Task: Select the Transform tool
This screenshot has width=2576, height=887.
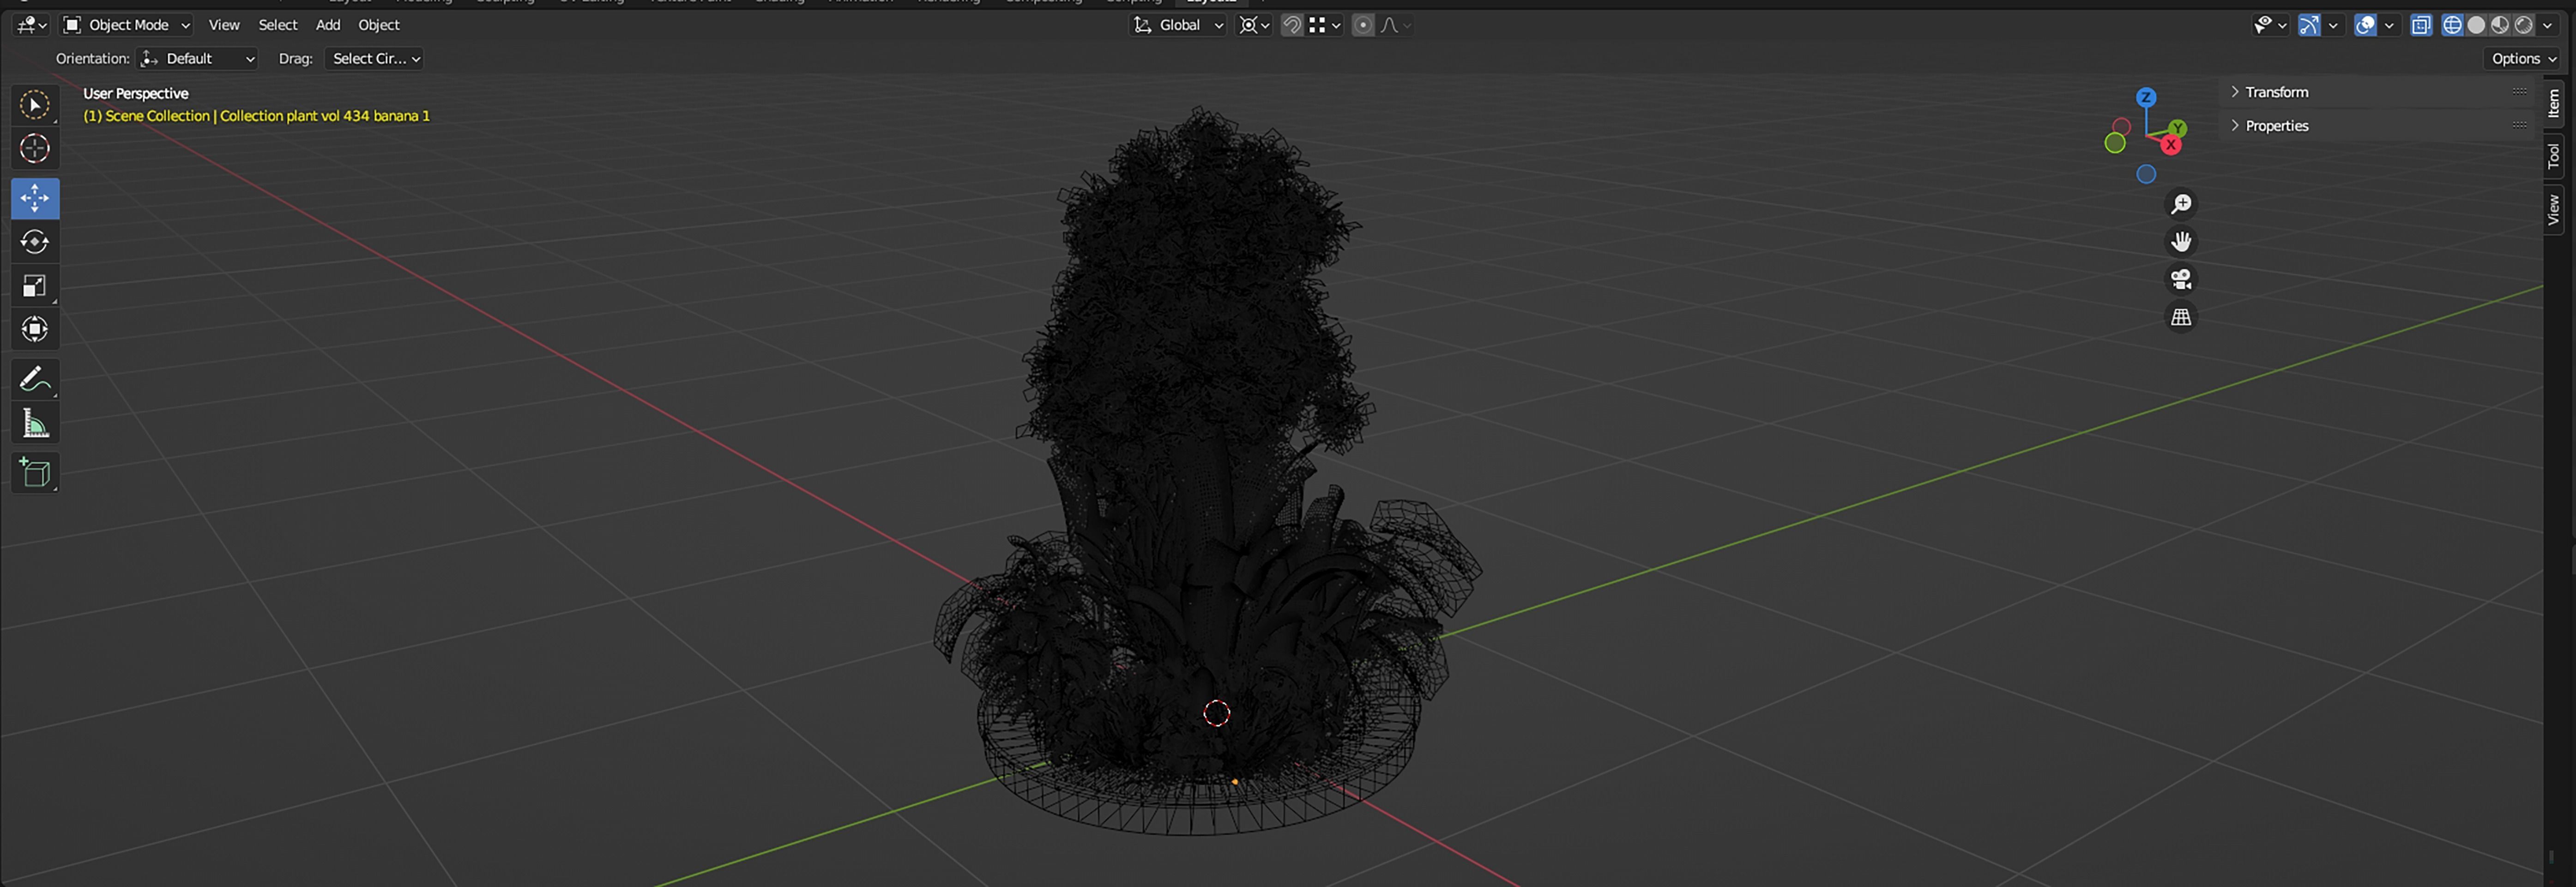Action: pos(35,329)
